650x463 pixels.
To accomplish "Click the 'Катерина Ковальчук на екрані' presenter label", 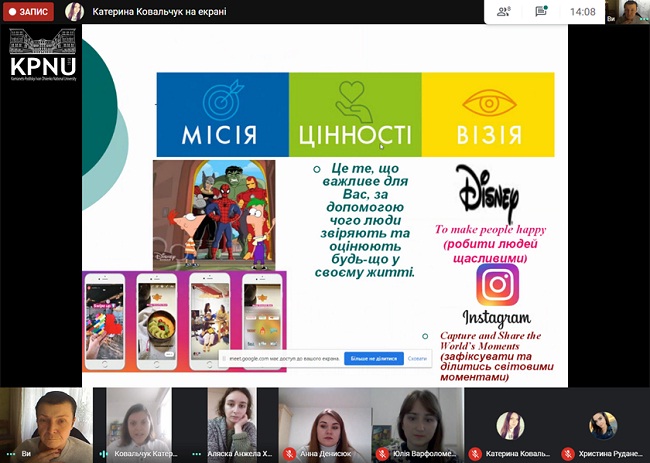I will (x=159, y=12).
